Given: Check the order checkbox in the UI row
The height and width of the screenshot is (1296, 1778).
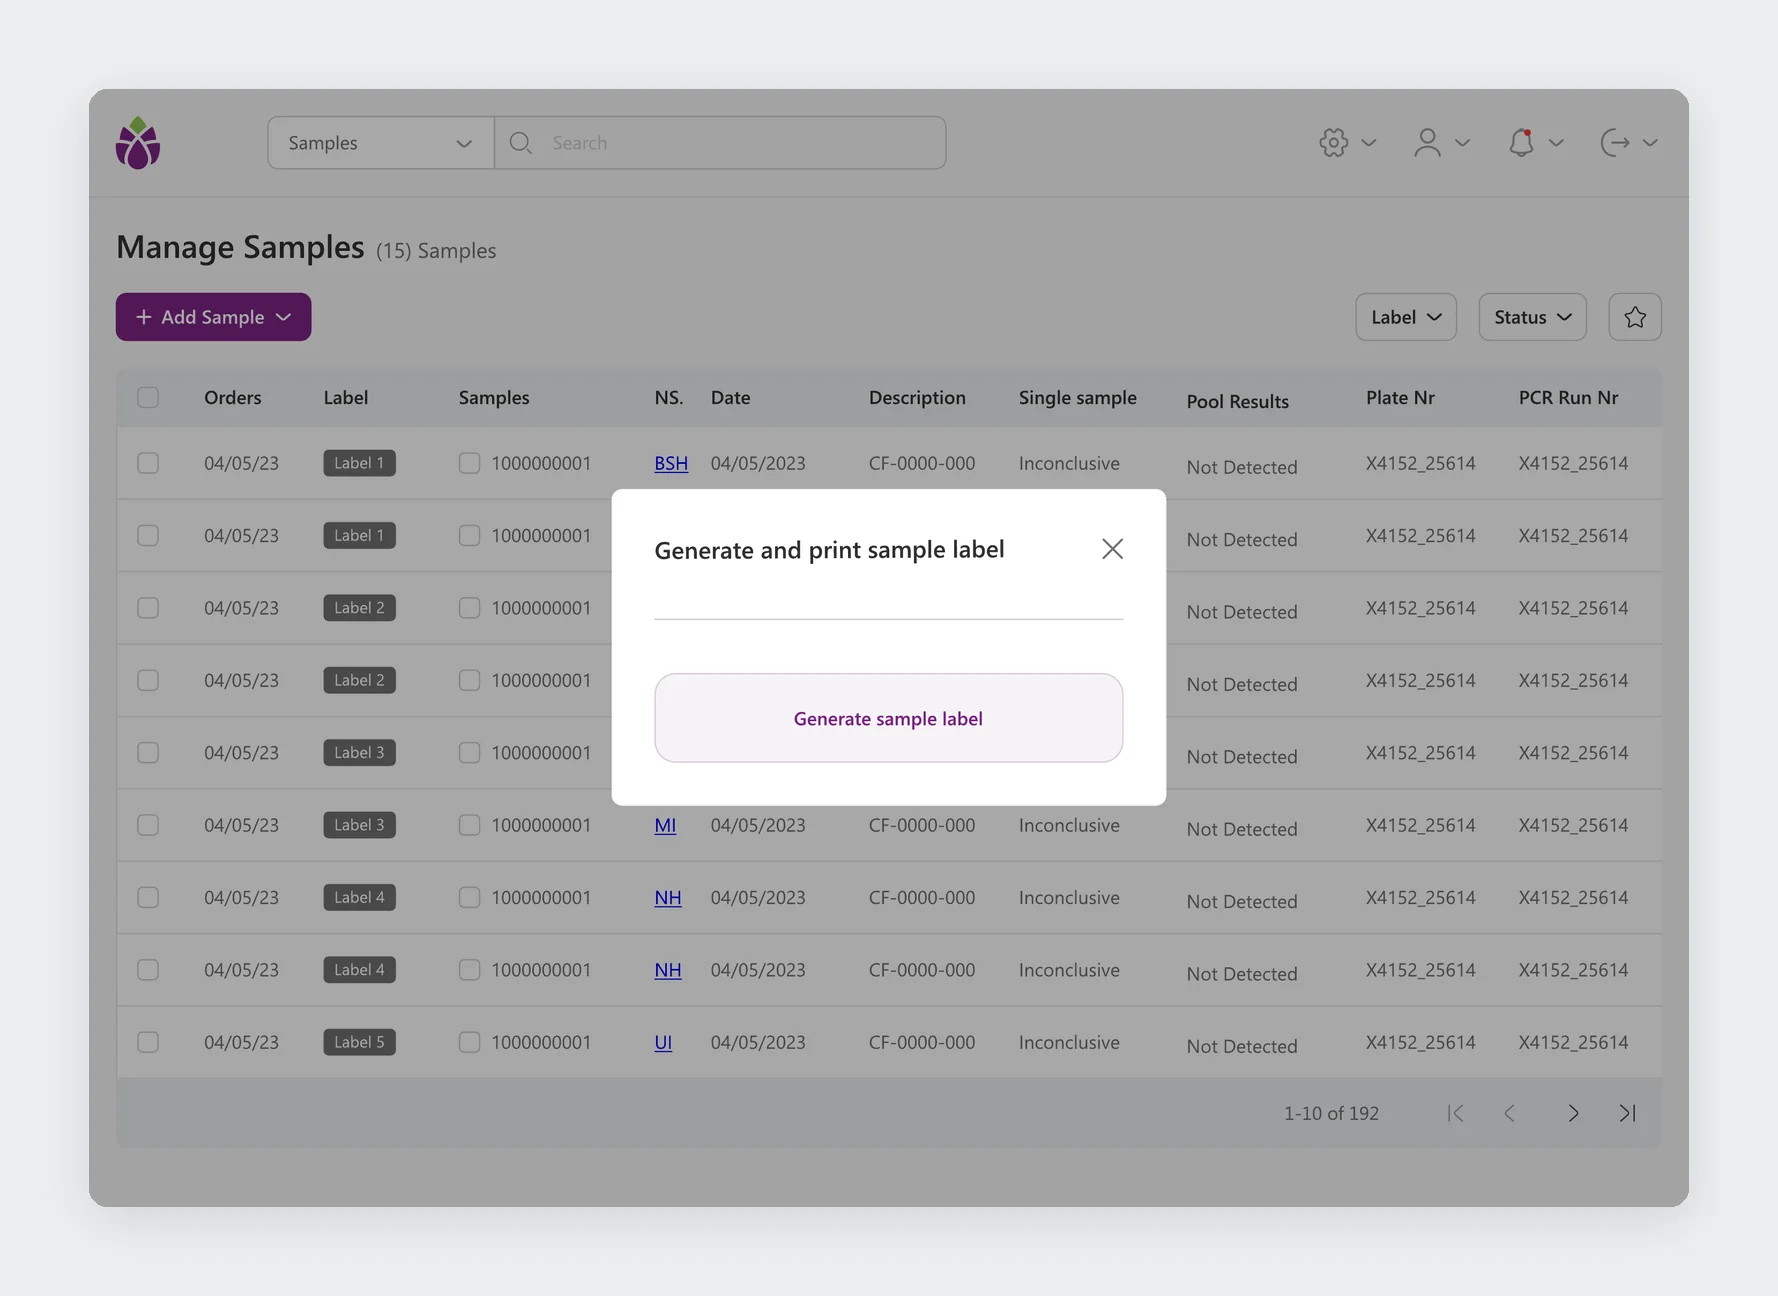Looking at the screenshot, I should pyautogui.click(x=148, y=1042).
